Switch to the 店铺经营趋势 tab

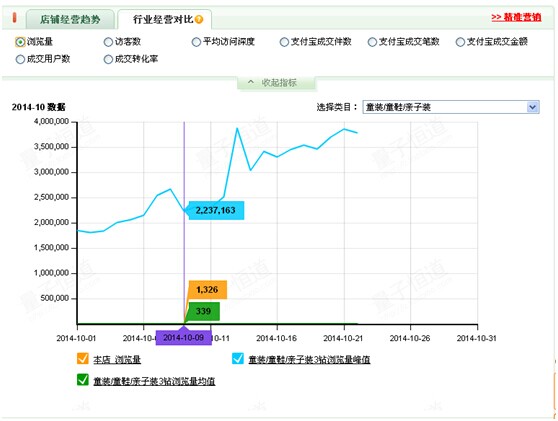click(x=70, y=19)
